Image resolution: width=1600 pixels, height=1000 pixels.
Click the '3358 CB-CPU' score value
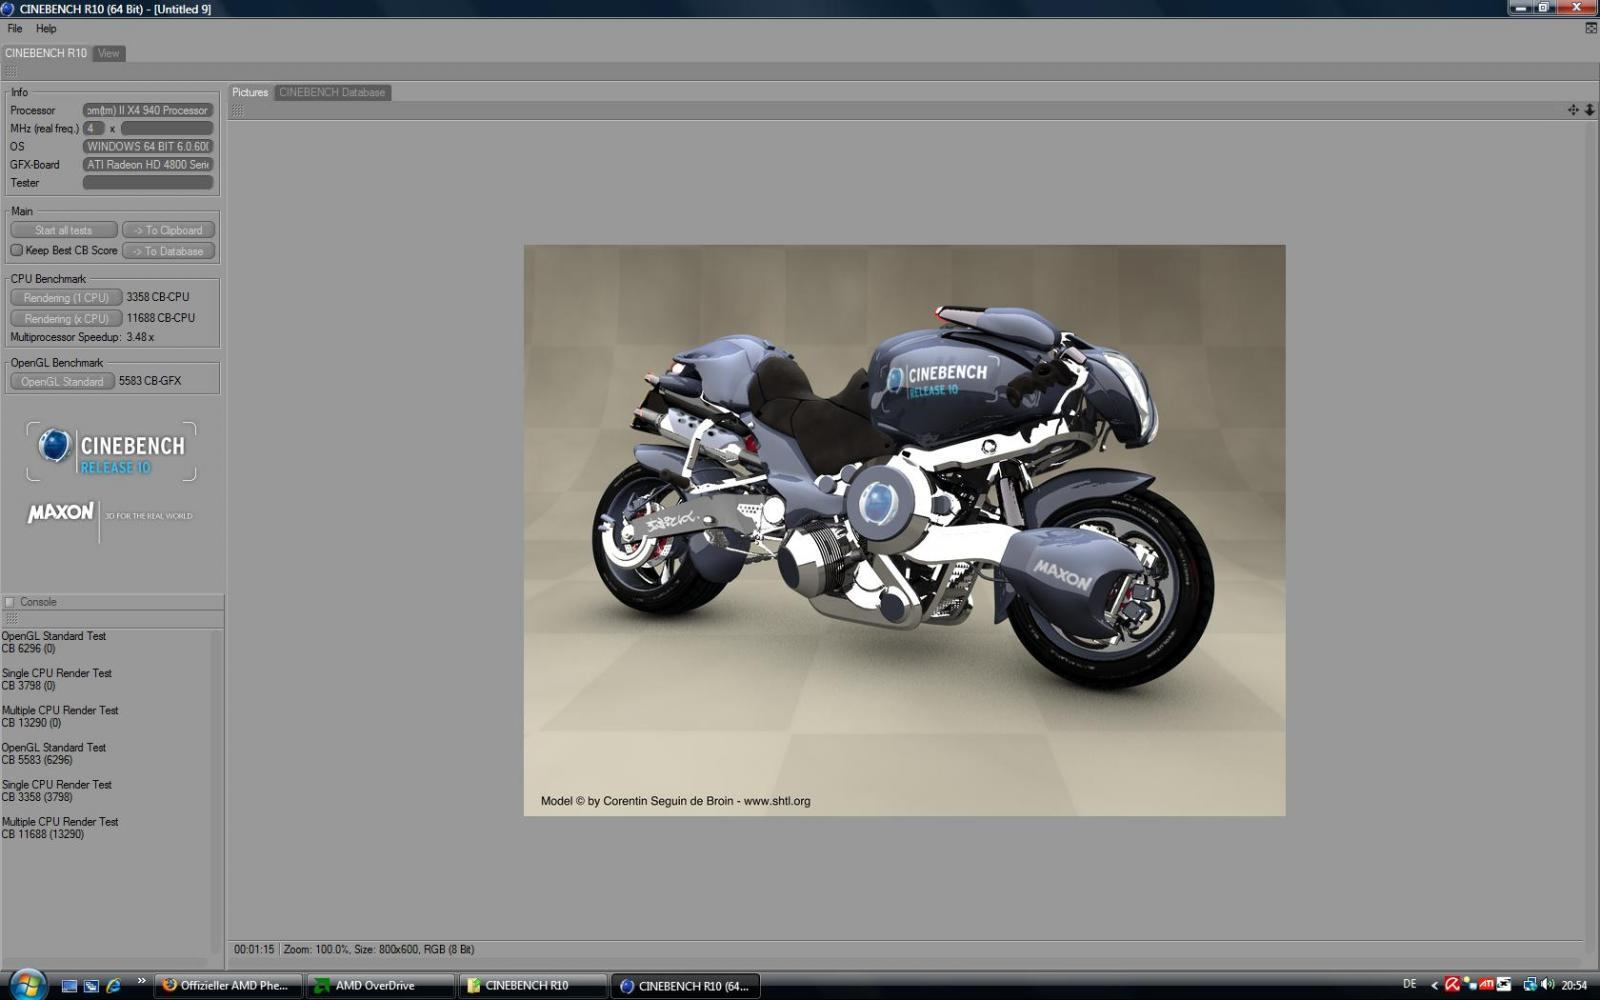coord(158,297)
